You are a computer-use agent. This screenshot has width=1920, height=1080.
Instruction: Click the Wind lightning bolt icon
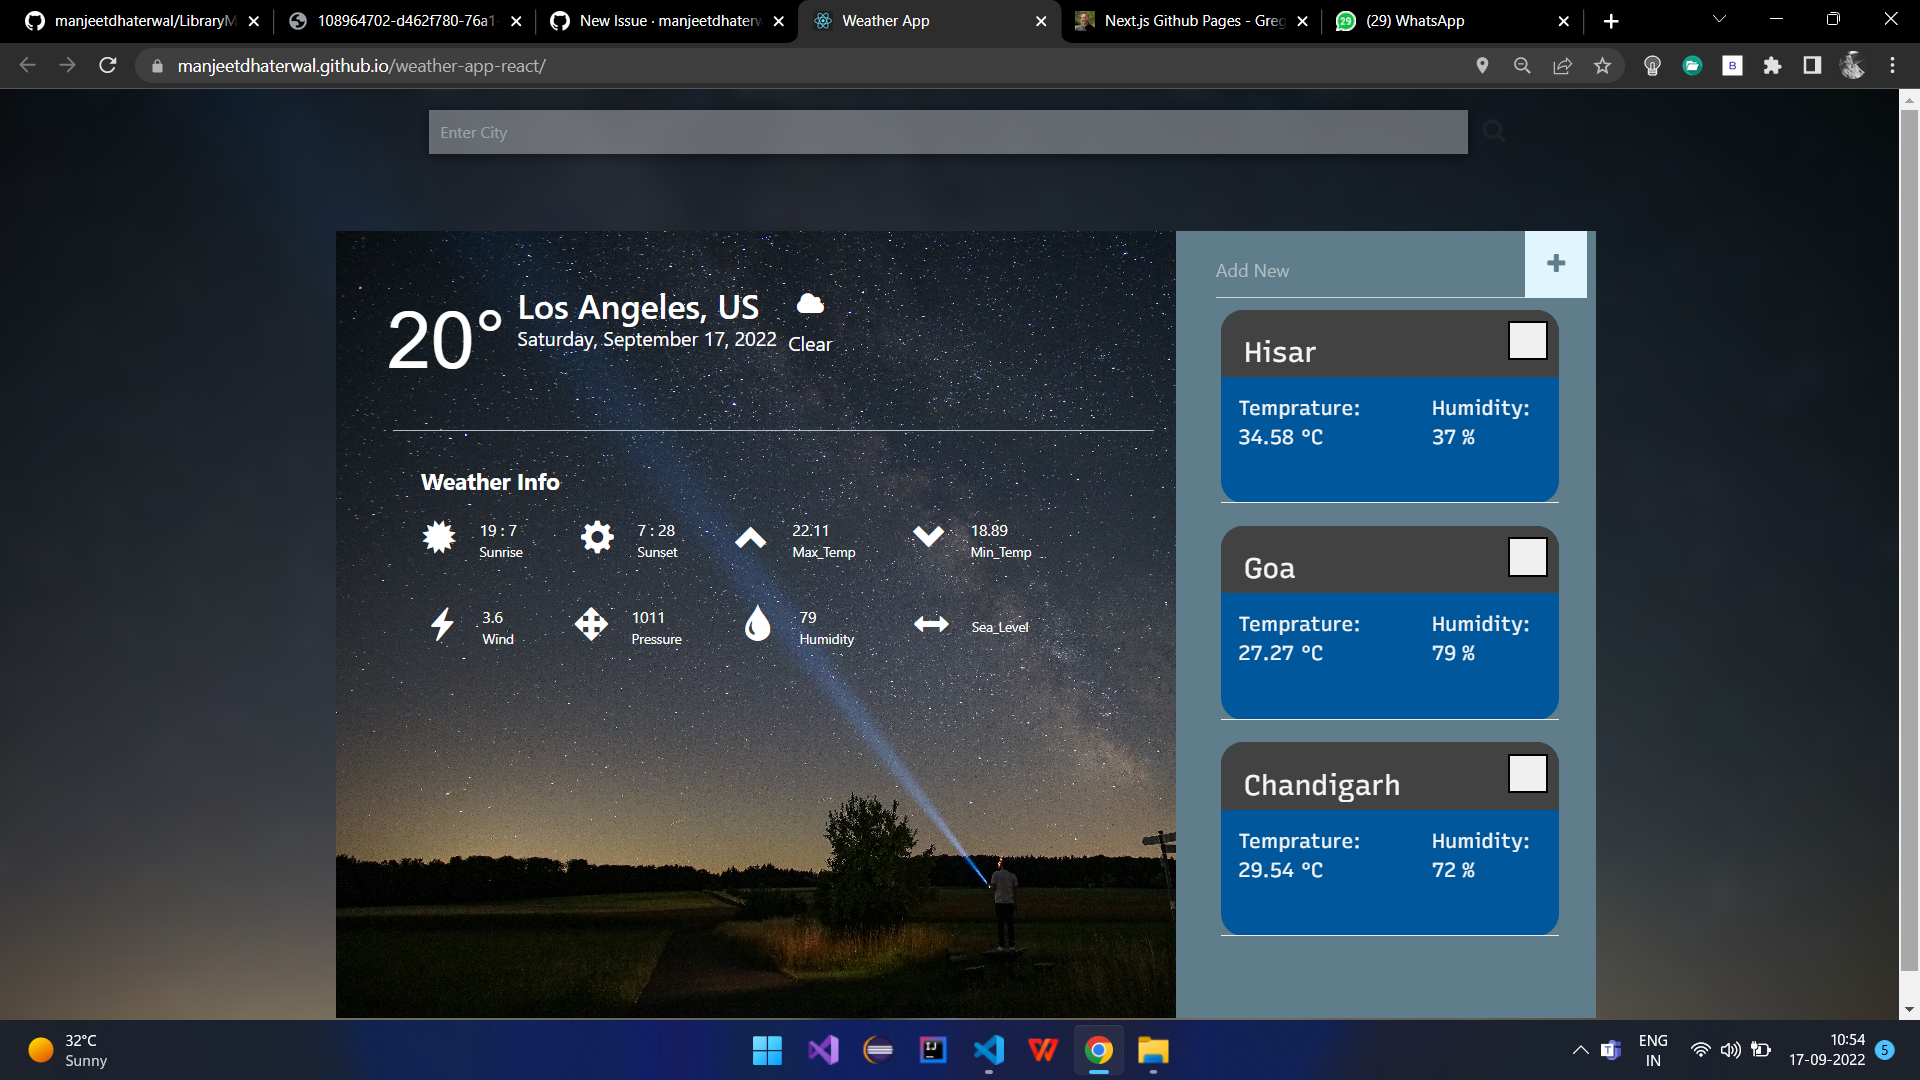point(442,624)
